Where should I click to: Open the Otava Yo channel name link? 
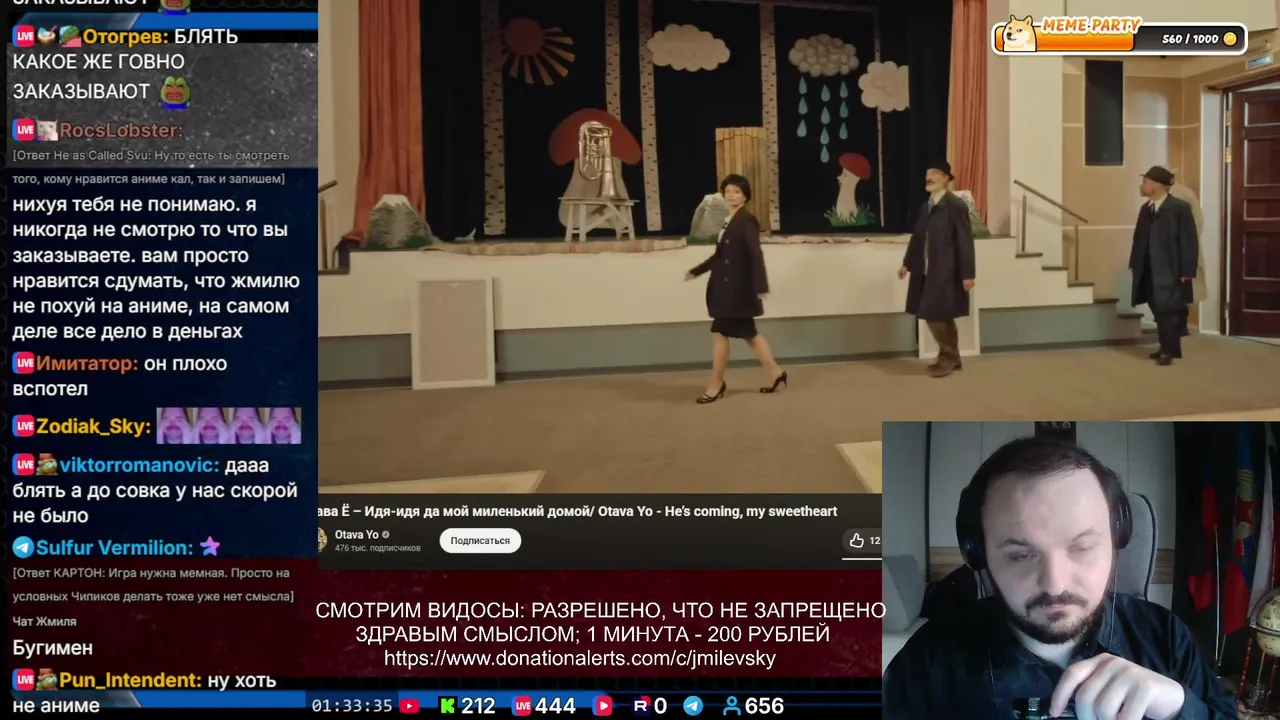coord(356,534)
